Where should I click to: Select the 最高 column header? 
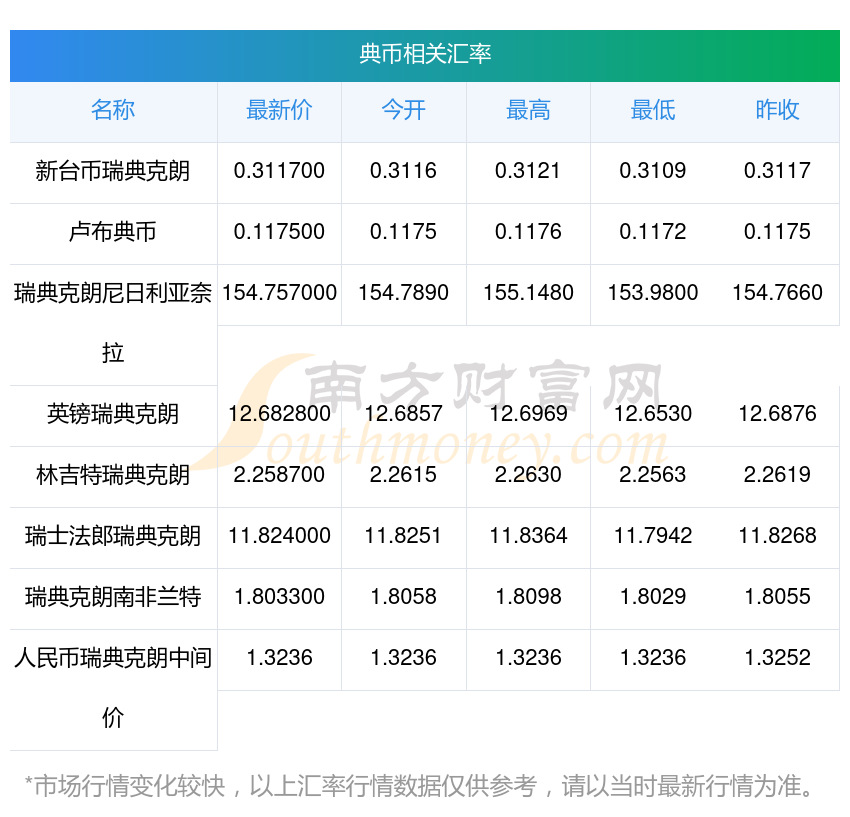pyautogui.click(x=528, y=110)
